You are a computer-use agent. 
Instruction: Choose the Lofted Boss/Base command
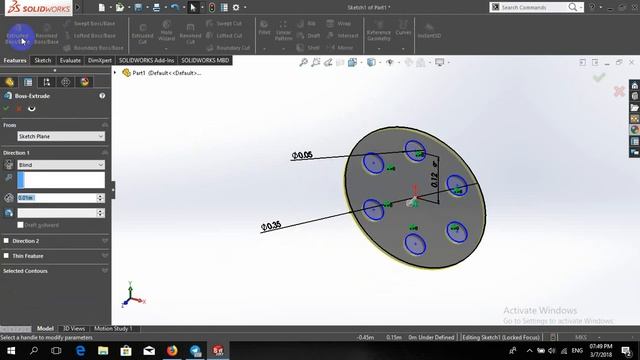pos(90,36)
